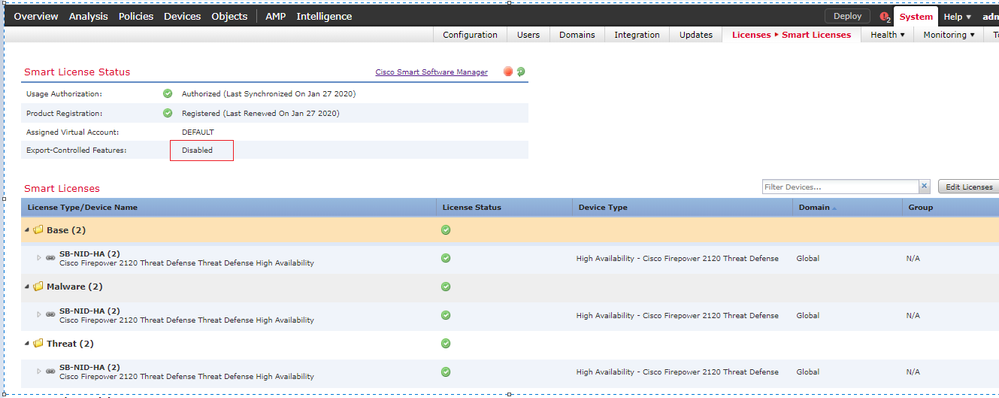This screenshot has width=999, height=398.
Task: Click the red alert notification icon beside Deploy
Action: pos(884,17)
